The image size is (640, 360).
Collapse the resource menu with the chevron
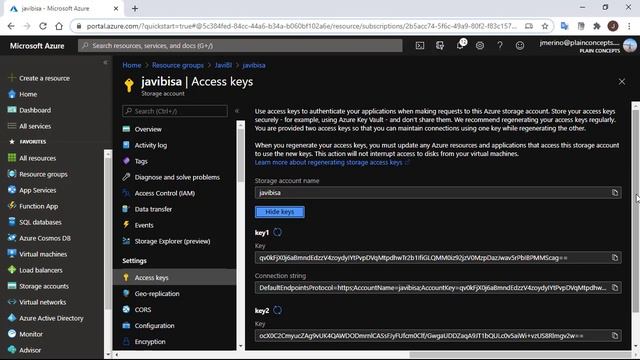pos(237,111)
